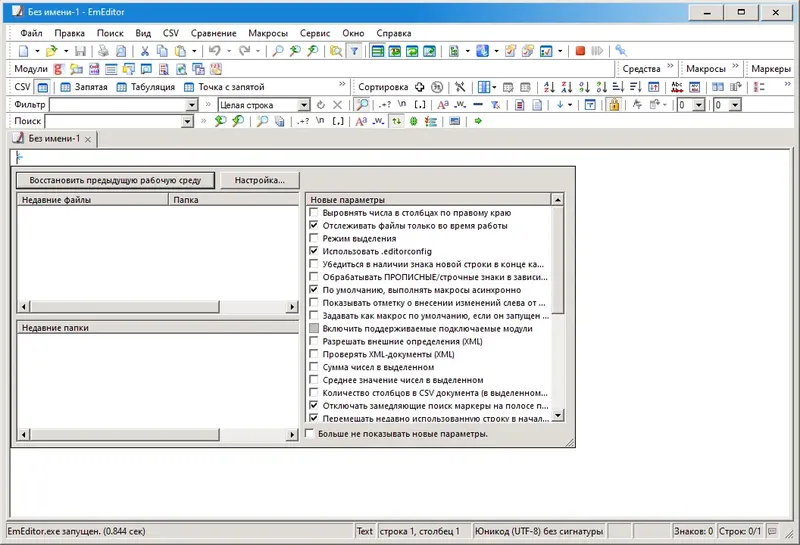This screenshot has width=800, height=545.
Task: Click the New file icon
Action: pyautogui.click(x=23, y=51)
